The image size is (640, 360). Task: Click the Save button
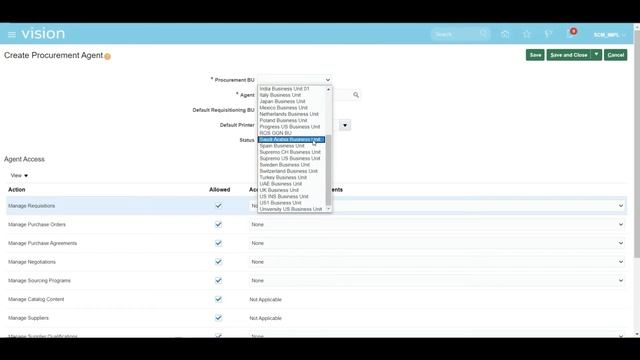535,55
